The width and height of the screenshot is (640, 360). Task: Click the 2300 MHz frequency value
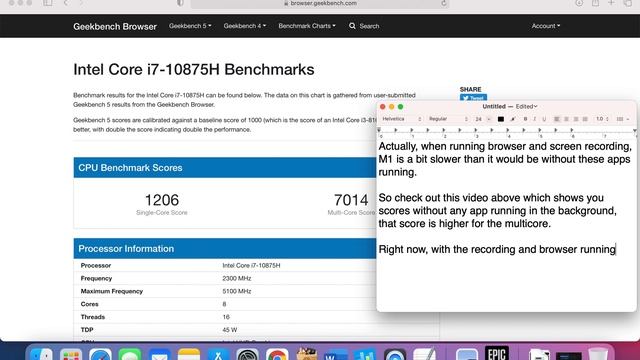[237, 278]
